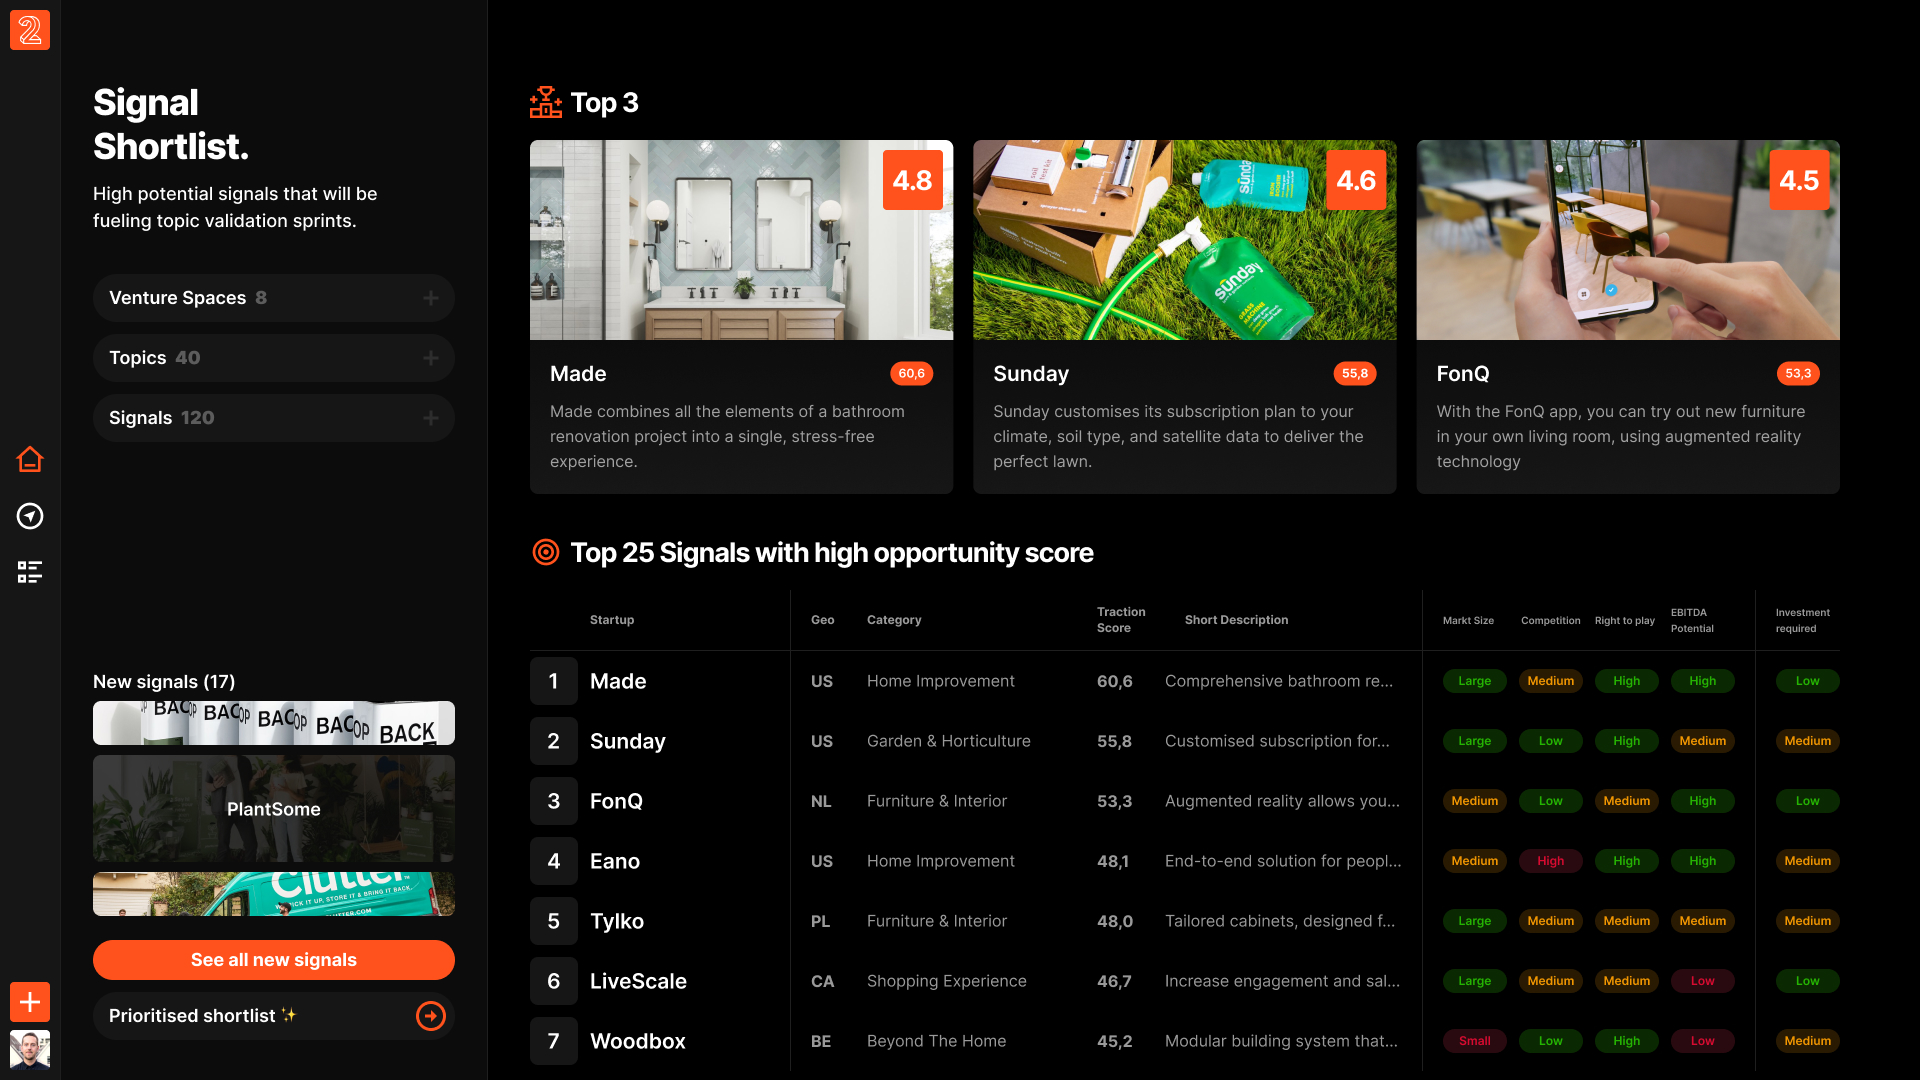Click the 60,6 score pill on Made card
The width and height of the screenshot is (1920, 1080).
[x=911, y=373]
